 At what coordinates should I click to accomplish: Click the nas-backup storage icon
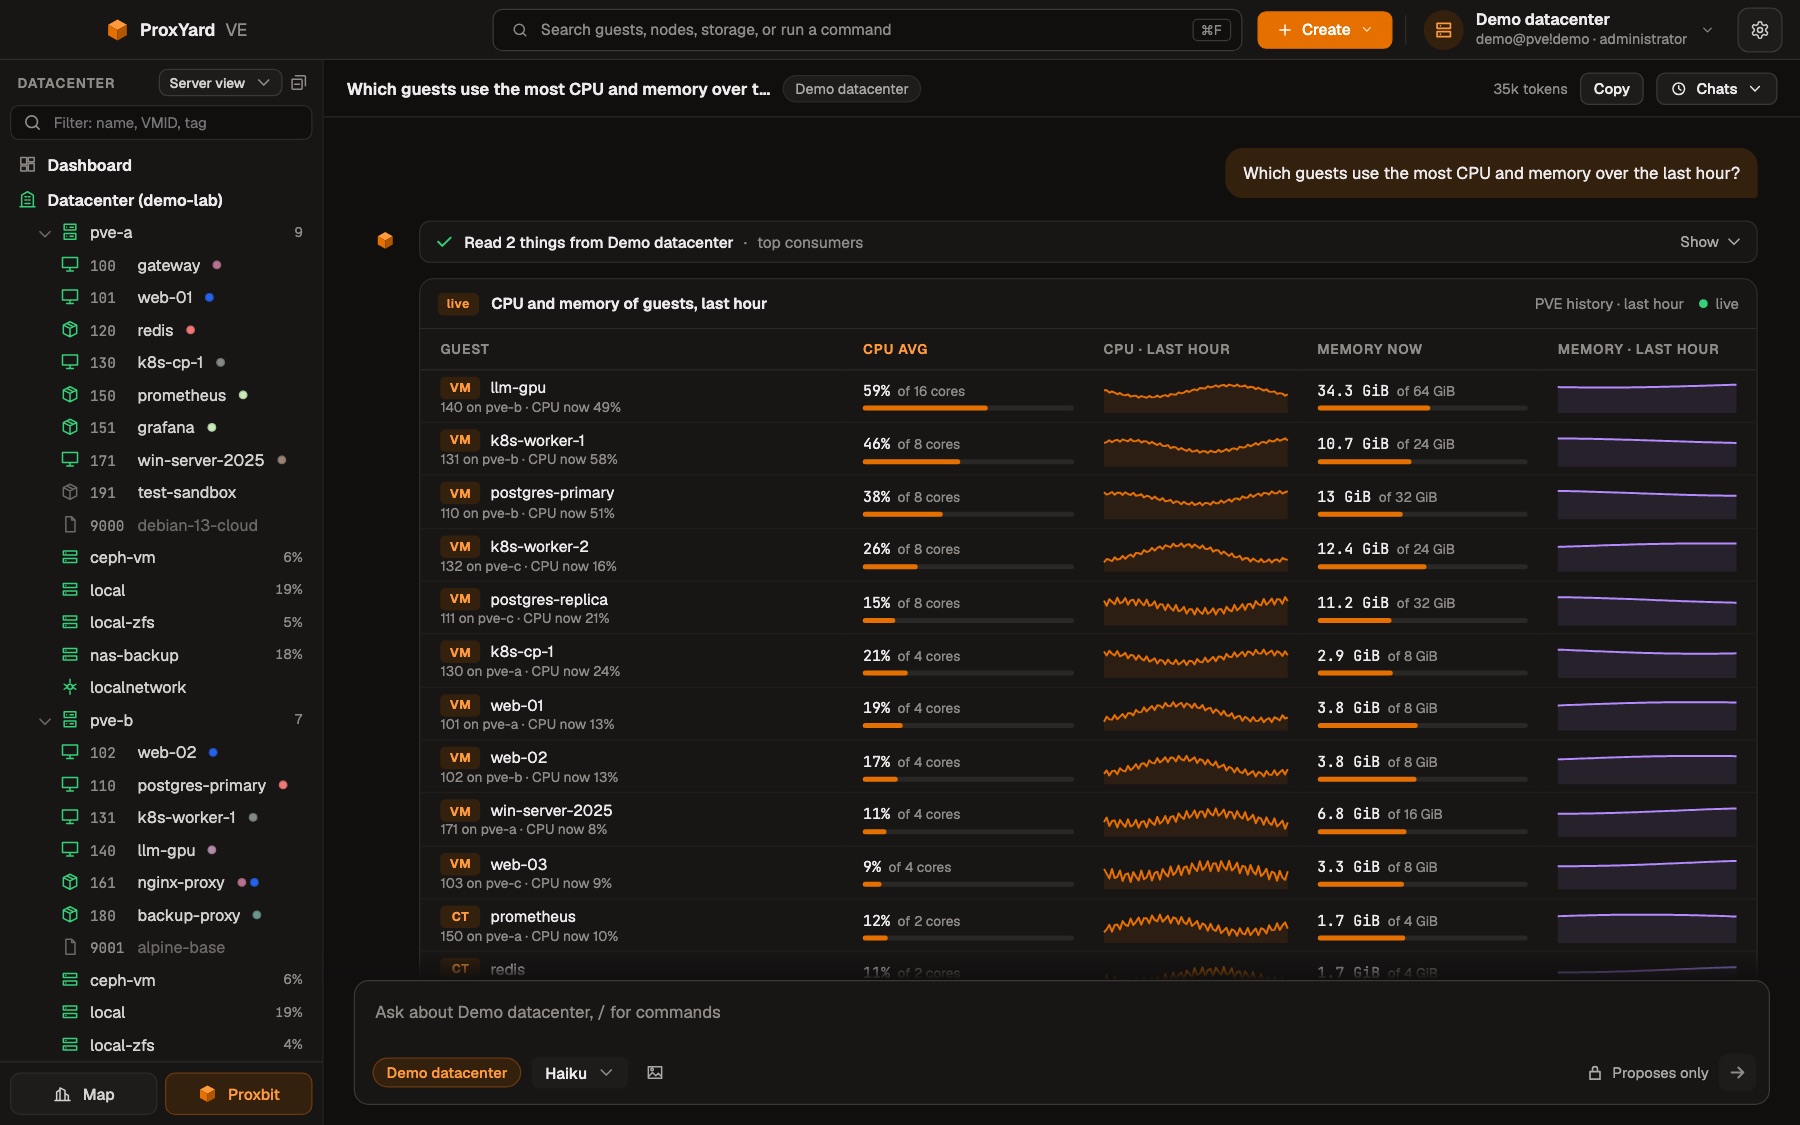click(70, 655)
